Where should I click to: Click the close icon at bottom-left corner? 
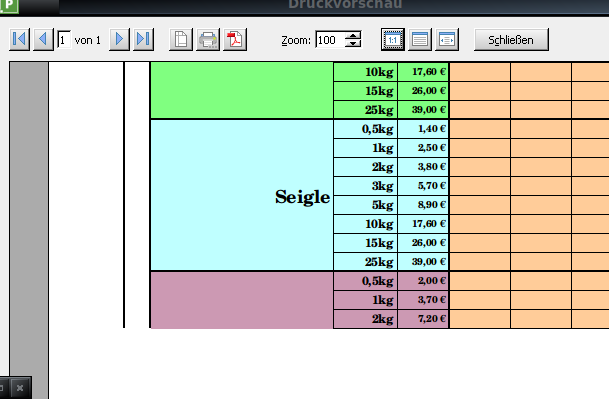tap(20, 388)
